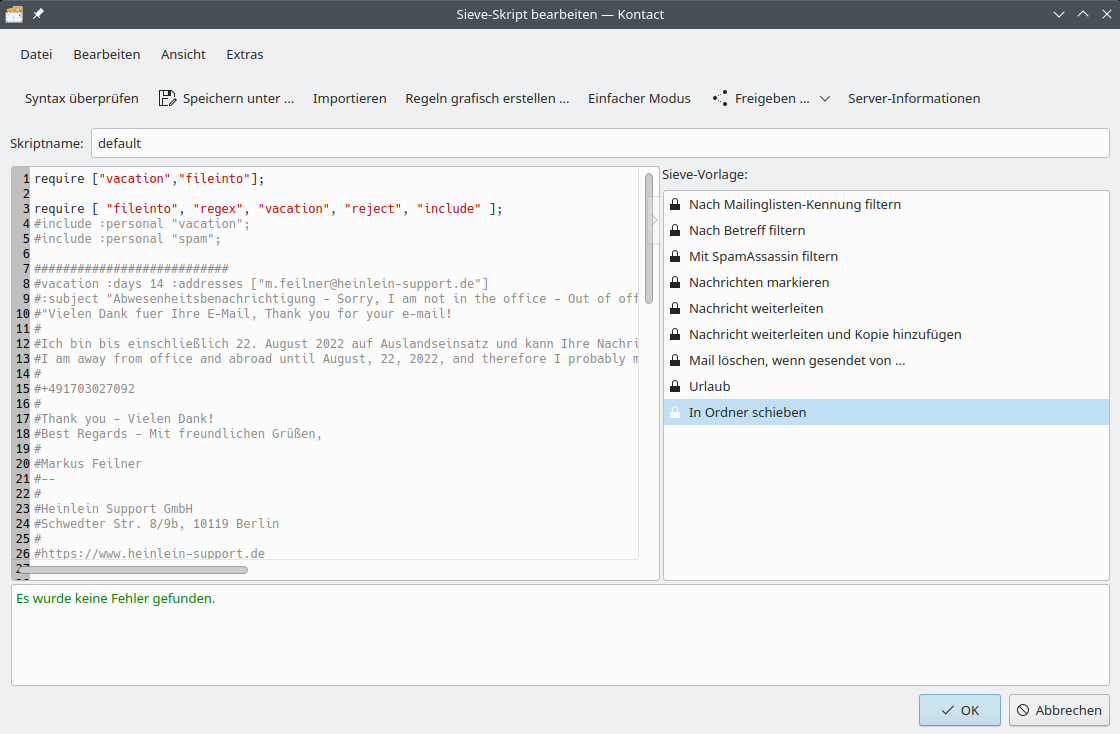Click the pin icon in title bar
This screenshot has height=734, width=1120.
(x=38, y=14)
